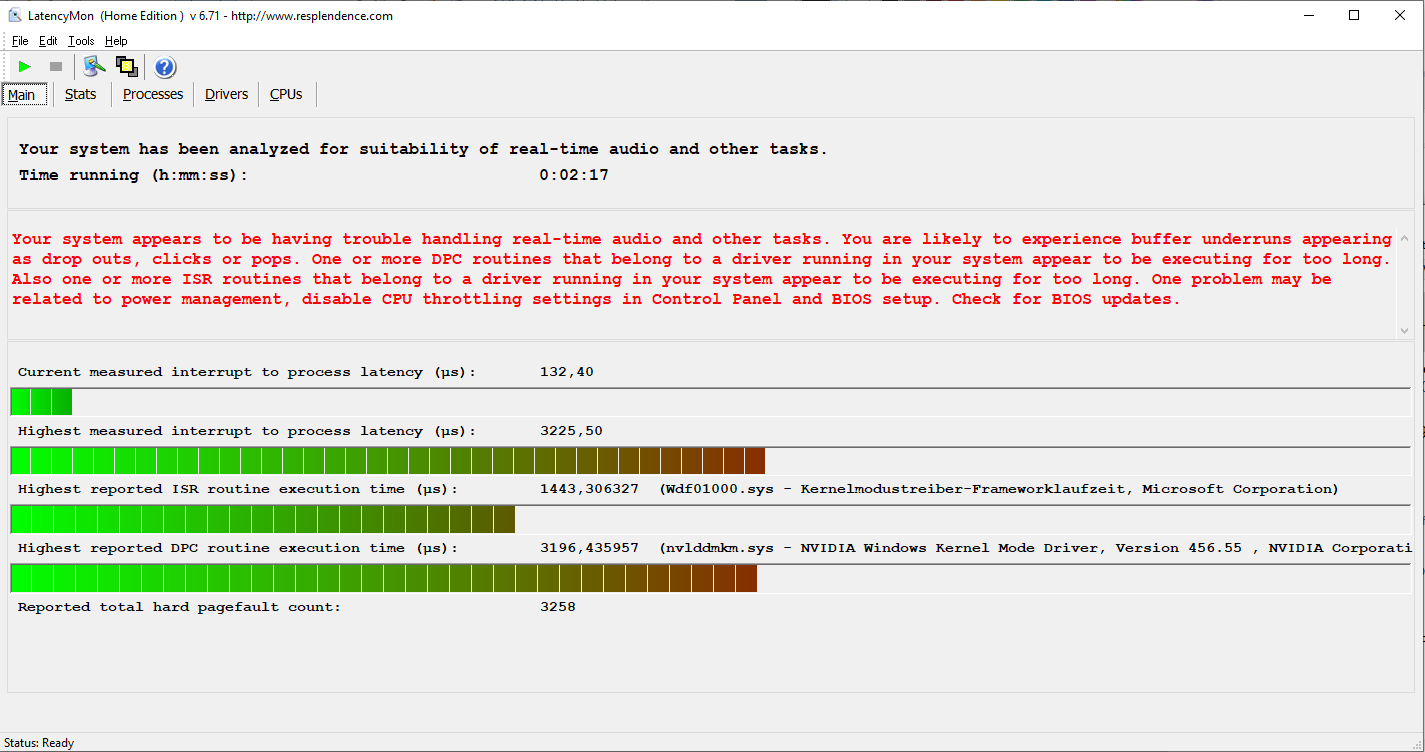Click the report box's scroll up arrow
The height and width of the screenshot is (752, 1425).
coord(1405,239)
